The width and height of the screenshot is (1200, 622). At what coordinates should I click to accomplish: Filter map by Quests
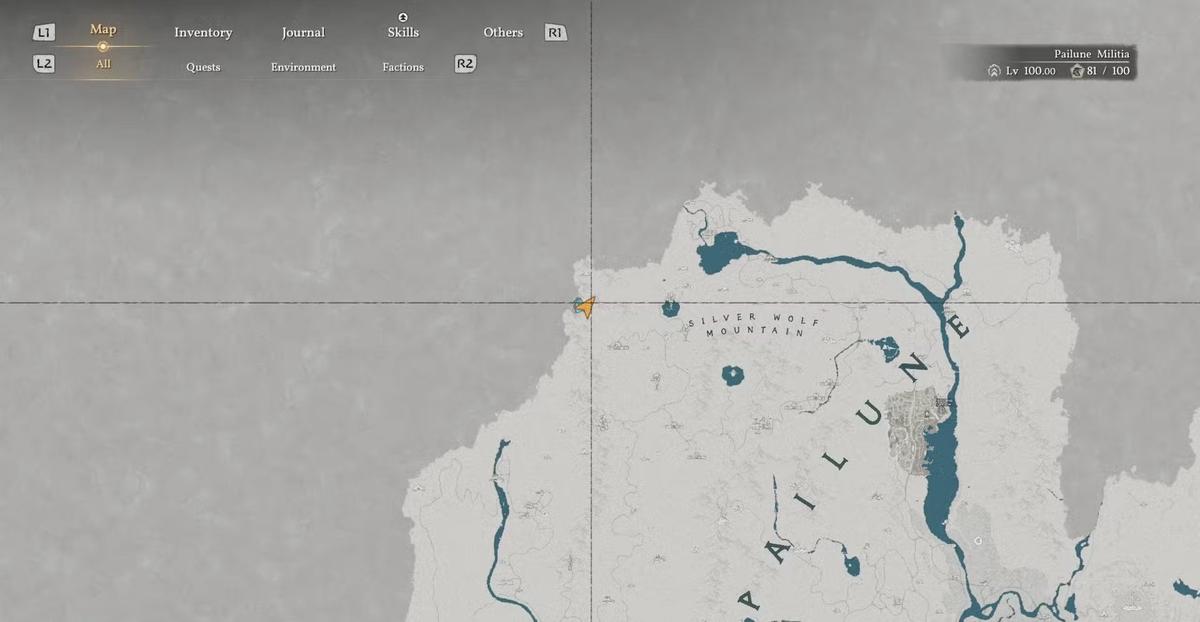click(x=203, y=67)
